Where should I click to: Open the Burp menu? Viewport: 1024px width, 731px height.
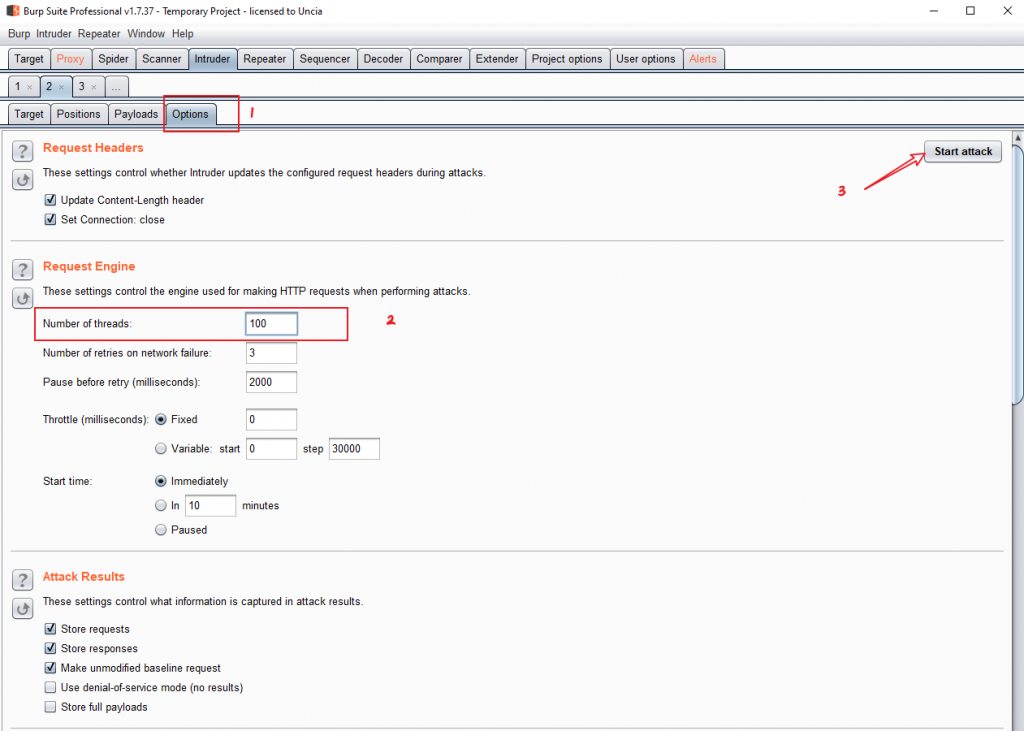19,33
